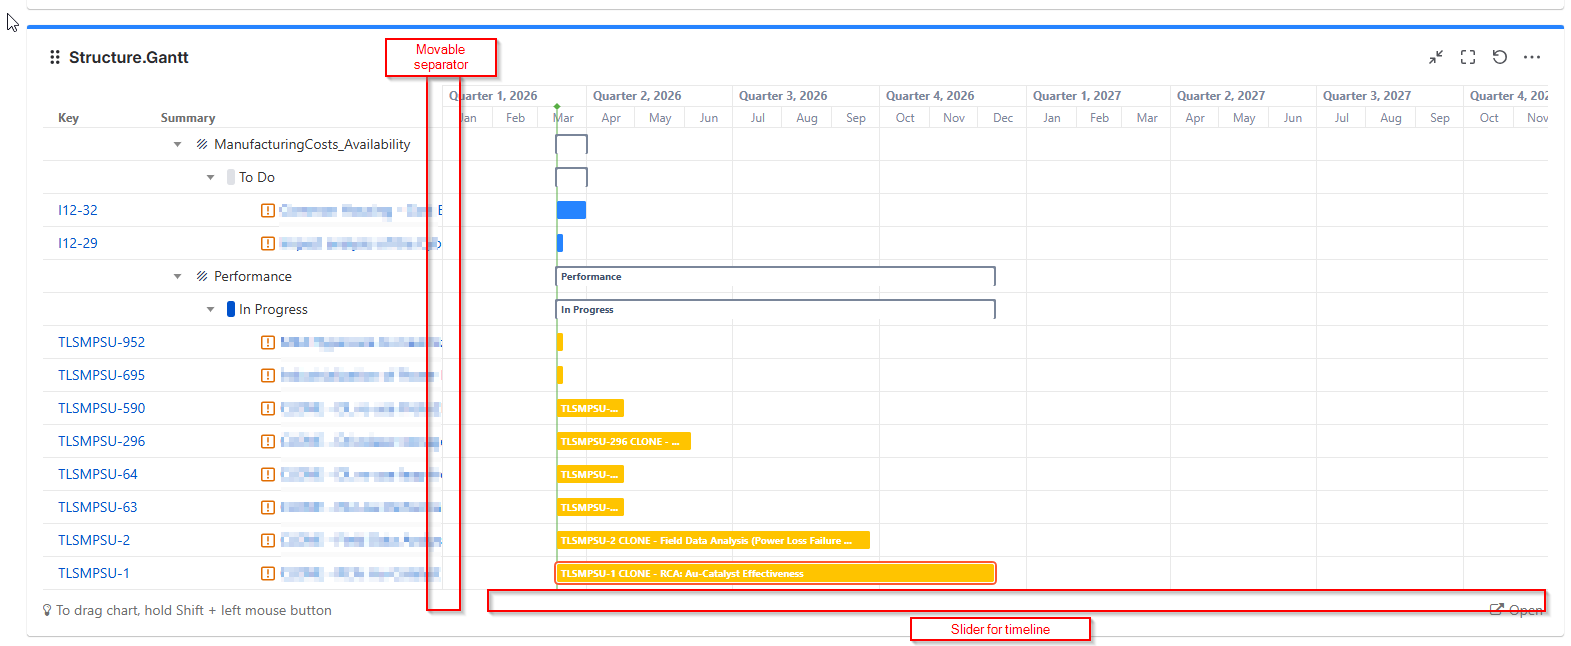Select the TLSMPSU-2 CLONE Field Data Analysis bar
The height and width of the screenshot is (646, 1571).
[712, 540]
